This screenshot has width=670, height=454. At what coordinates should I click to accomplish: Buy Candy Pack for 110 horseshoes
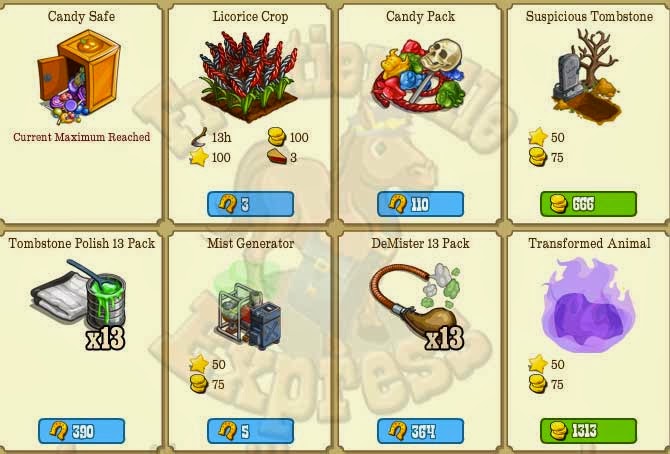click(x=420, y=204)
